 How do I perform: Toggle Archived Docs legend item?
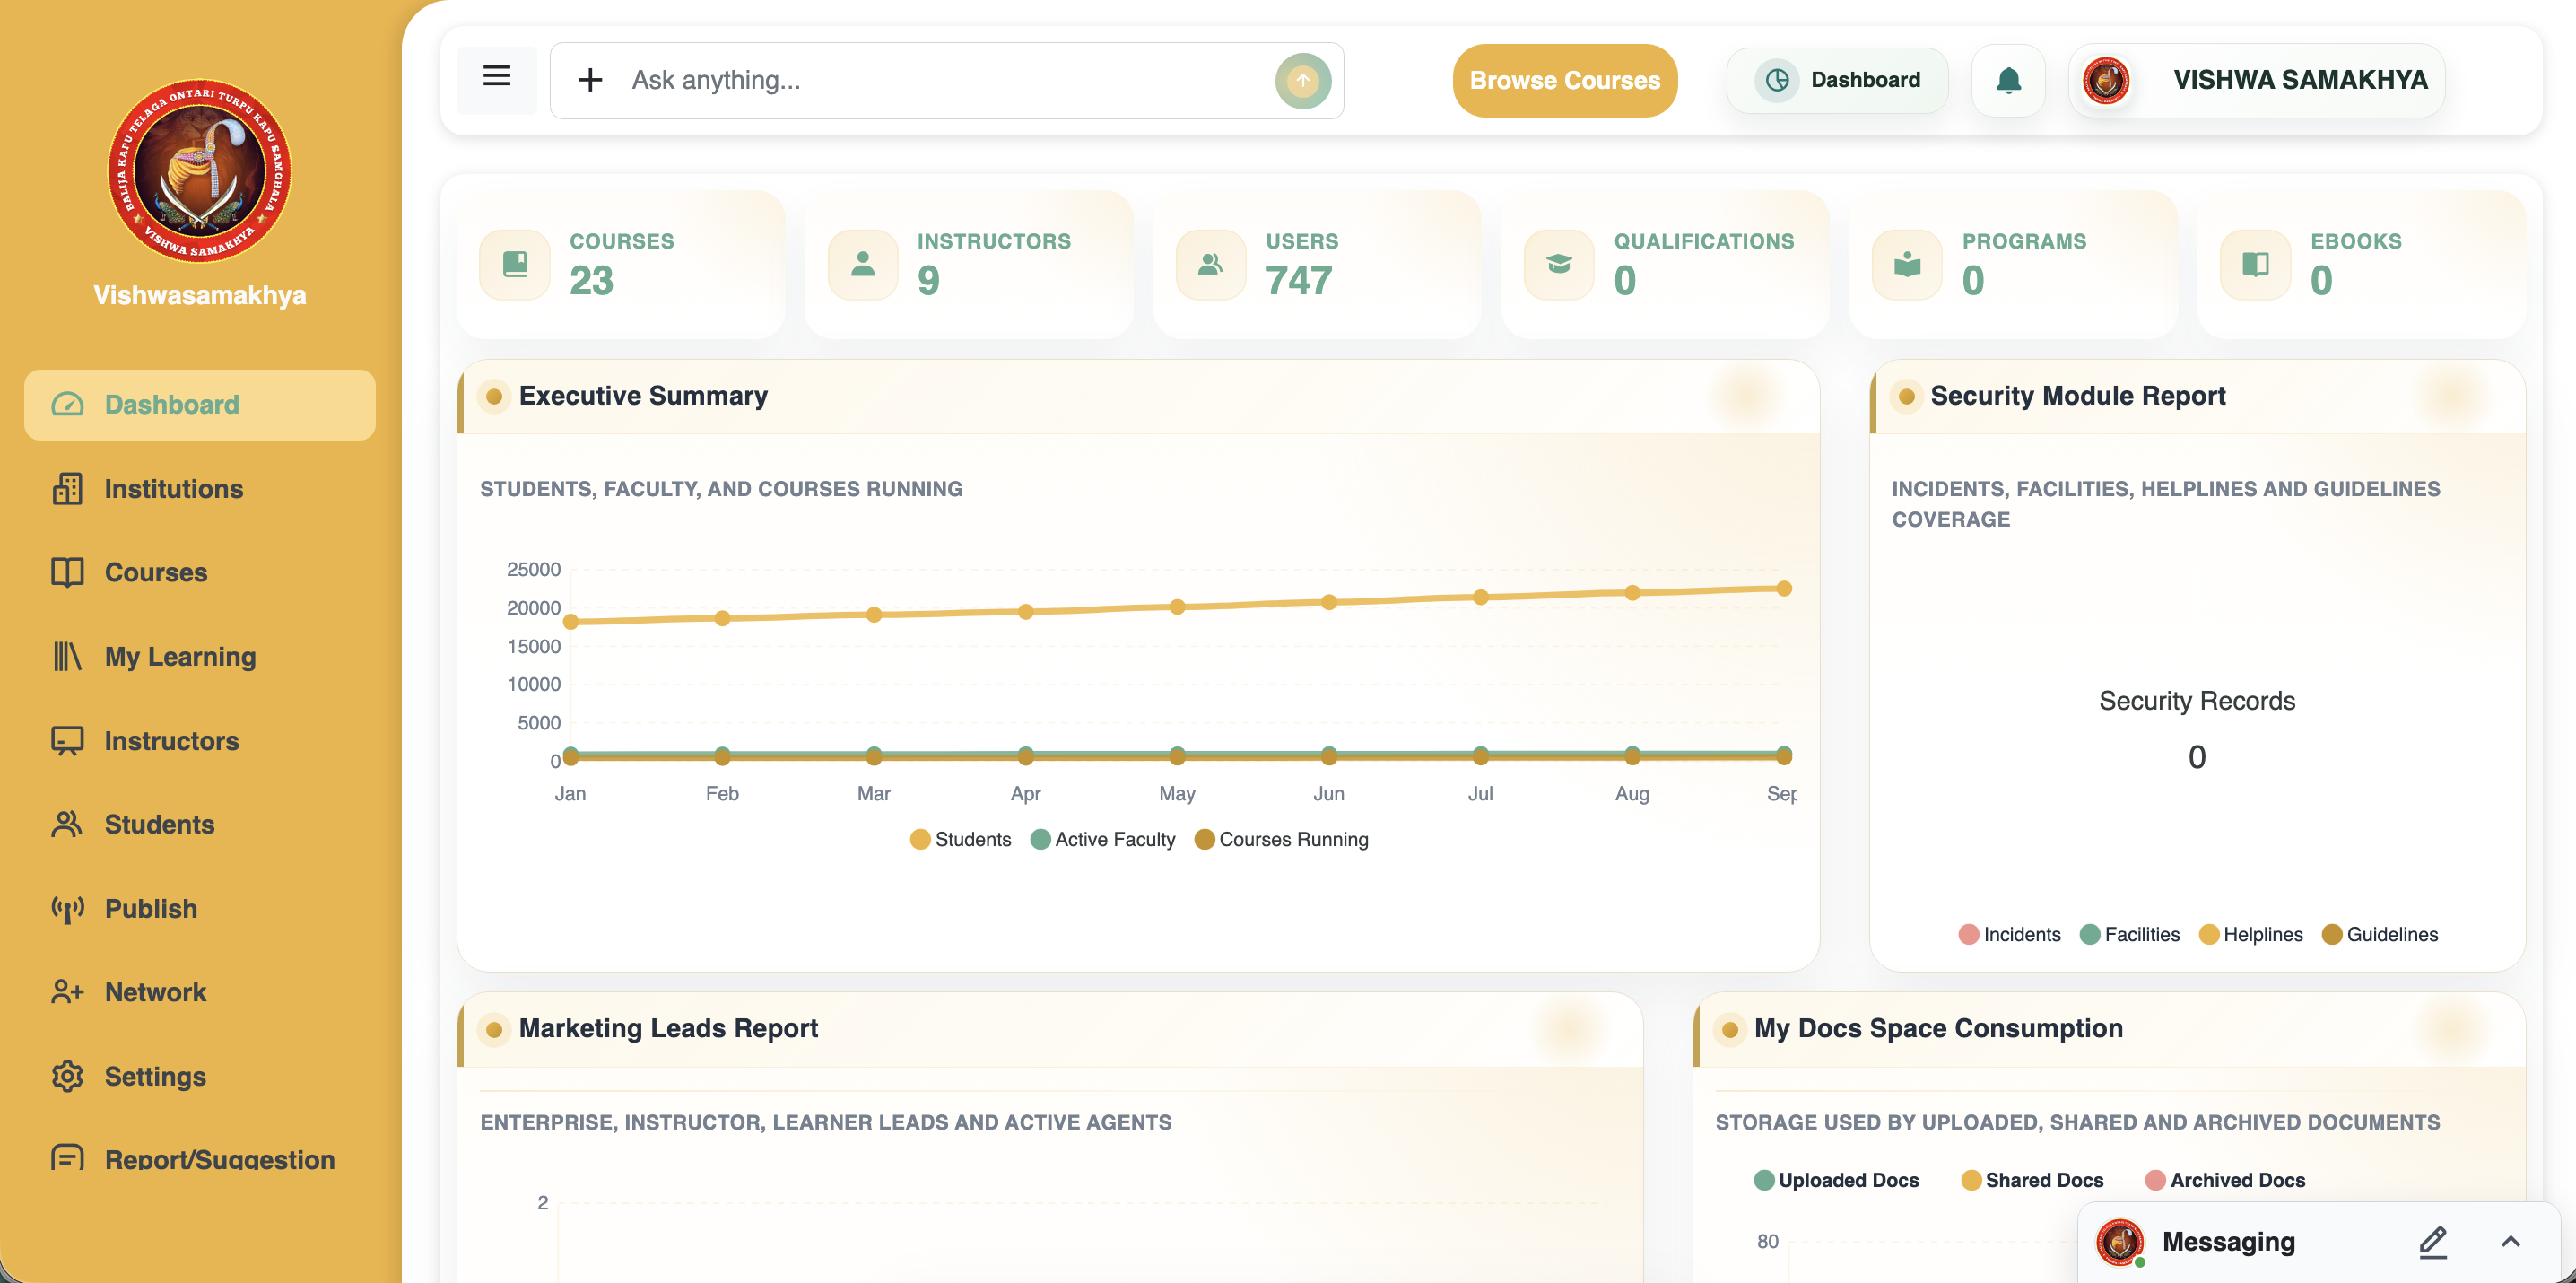click(2225, 1180)
